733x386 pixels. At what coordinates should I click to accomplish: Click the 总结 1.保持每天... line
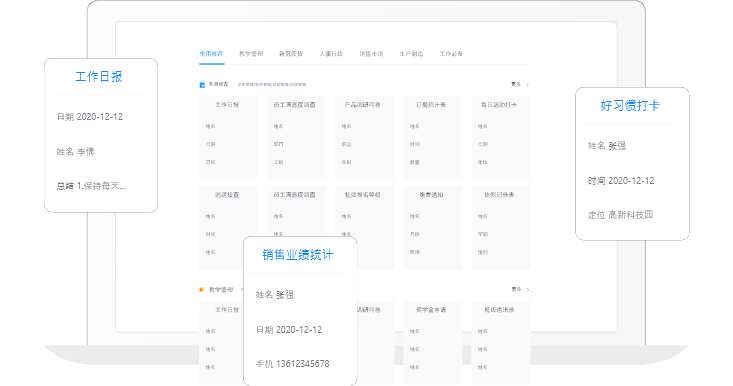click(92, 186)
